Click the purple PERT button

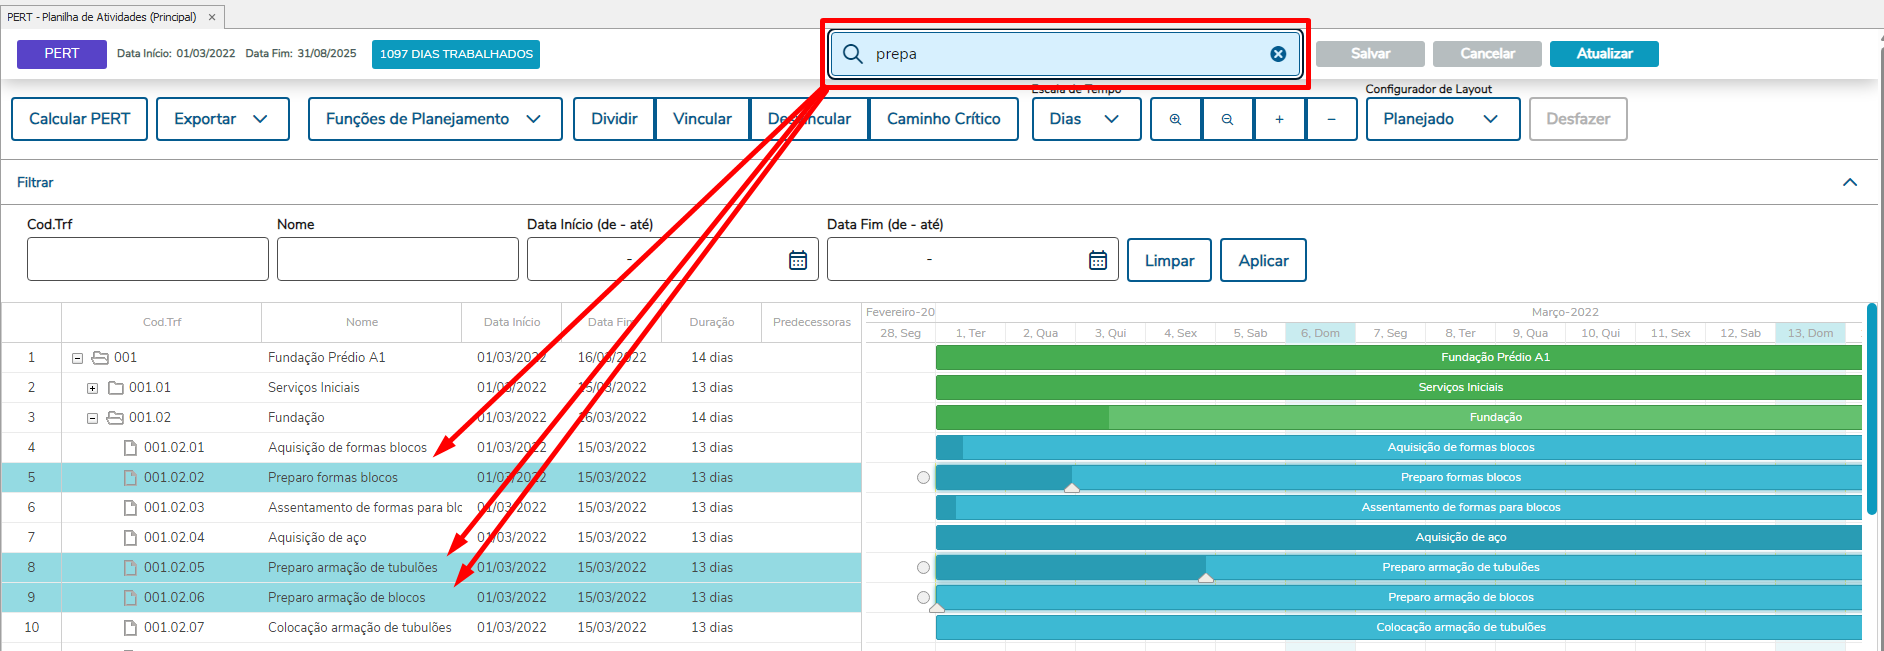pos(62,54)
